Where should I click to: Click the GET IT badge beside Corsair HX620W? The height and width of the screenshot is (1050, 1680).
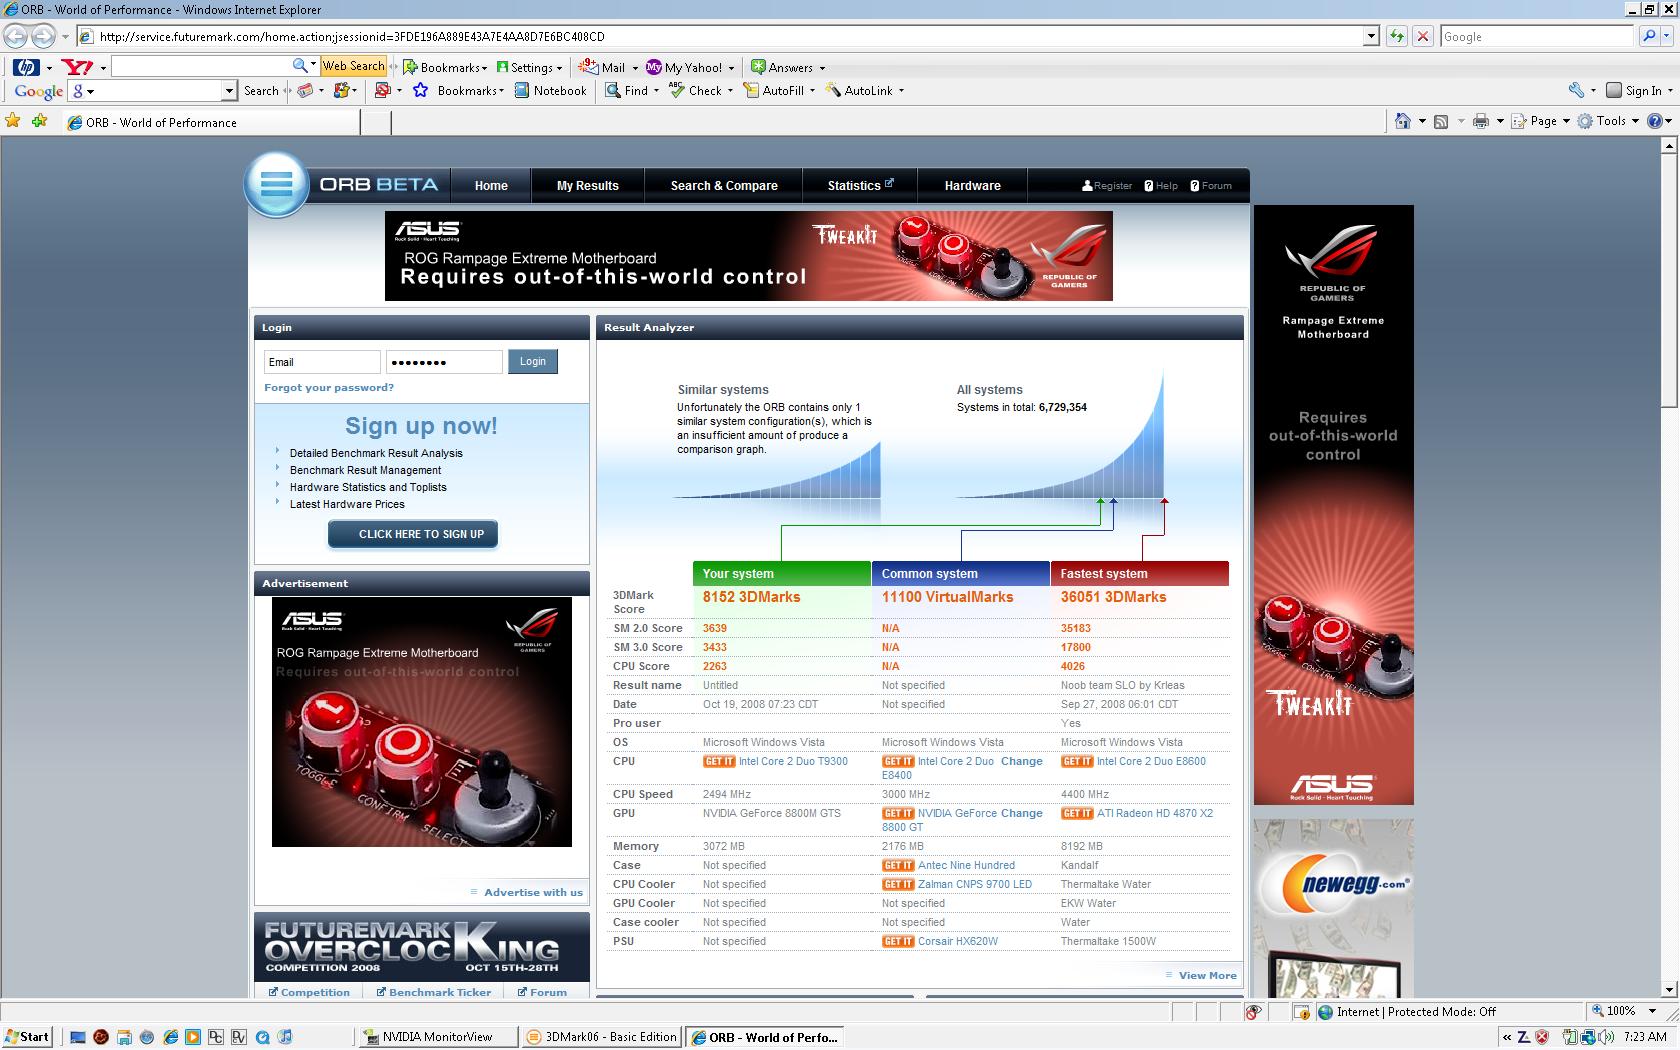click(898, 942)
